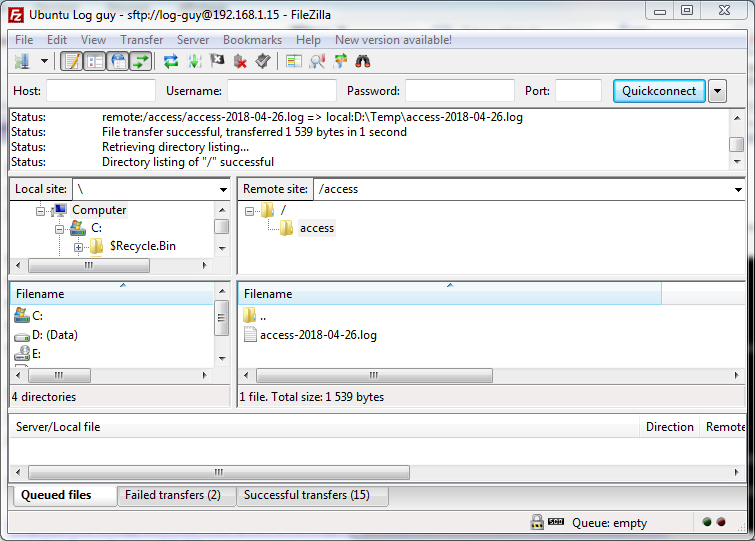Viewport: 755px width, 541px height.
Task: Click into the Username field
Action: coord(282,91)
